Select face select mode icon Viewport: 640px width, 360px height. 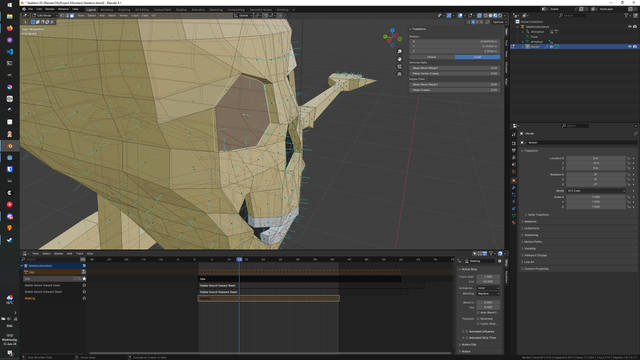coord(72,16)
